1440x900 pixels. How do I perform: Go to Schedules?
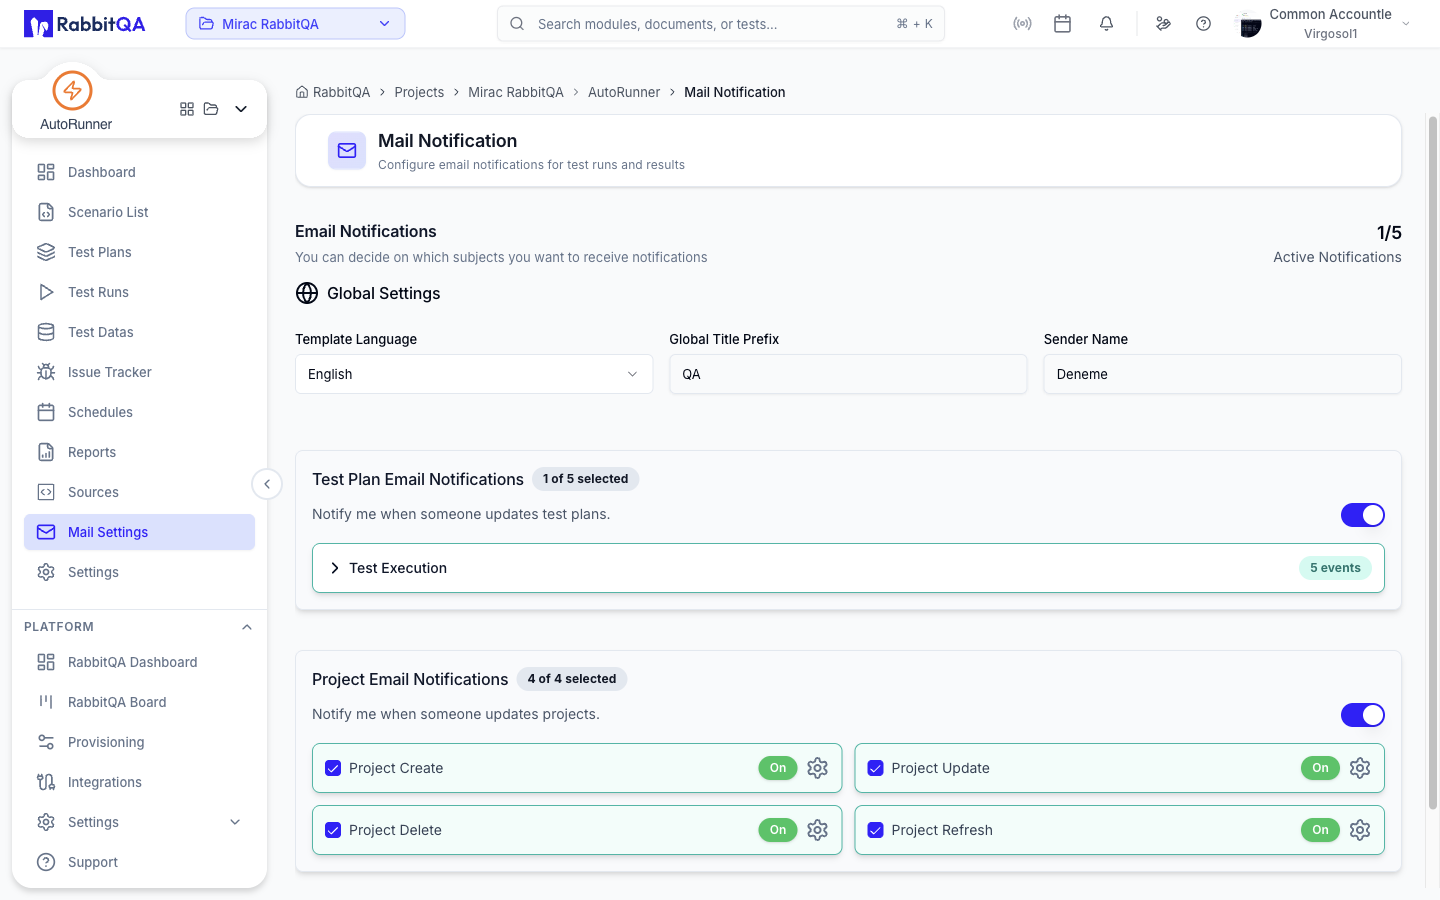coord(139,412)
